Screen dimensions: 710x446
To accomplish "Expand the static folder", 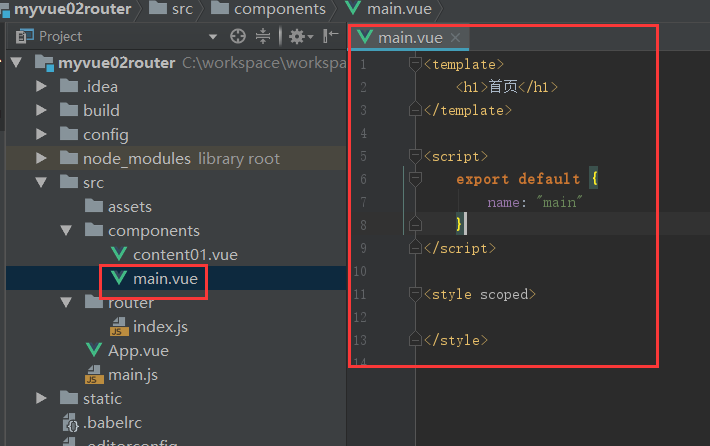I will (41, 398).
